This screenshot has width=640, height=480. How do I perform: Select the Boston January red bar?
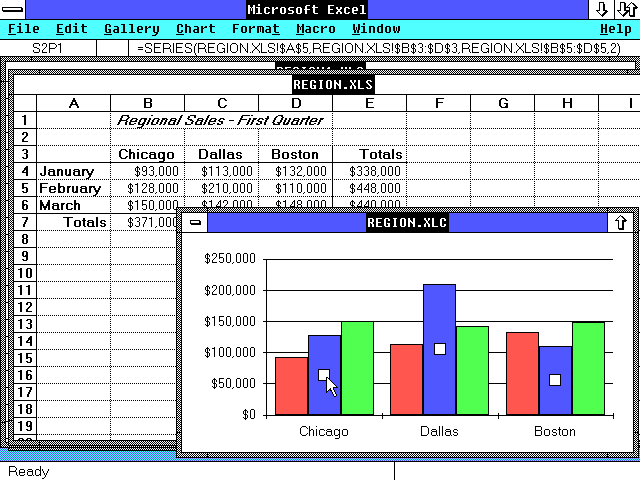point(522,373)
